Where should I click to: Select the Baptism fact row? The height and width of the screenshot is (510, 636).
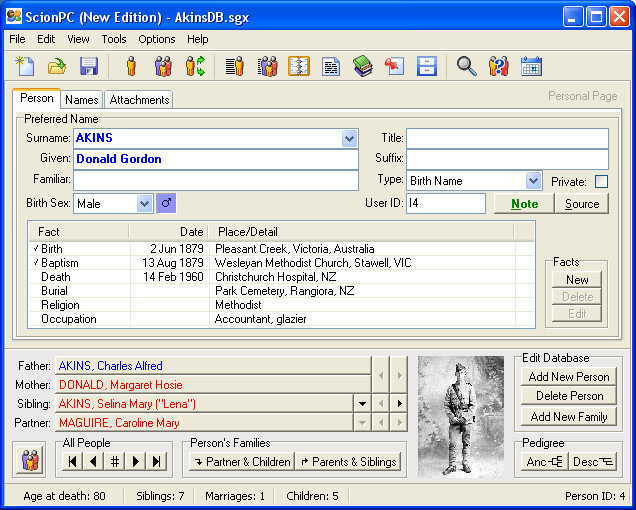[281, 263]
